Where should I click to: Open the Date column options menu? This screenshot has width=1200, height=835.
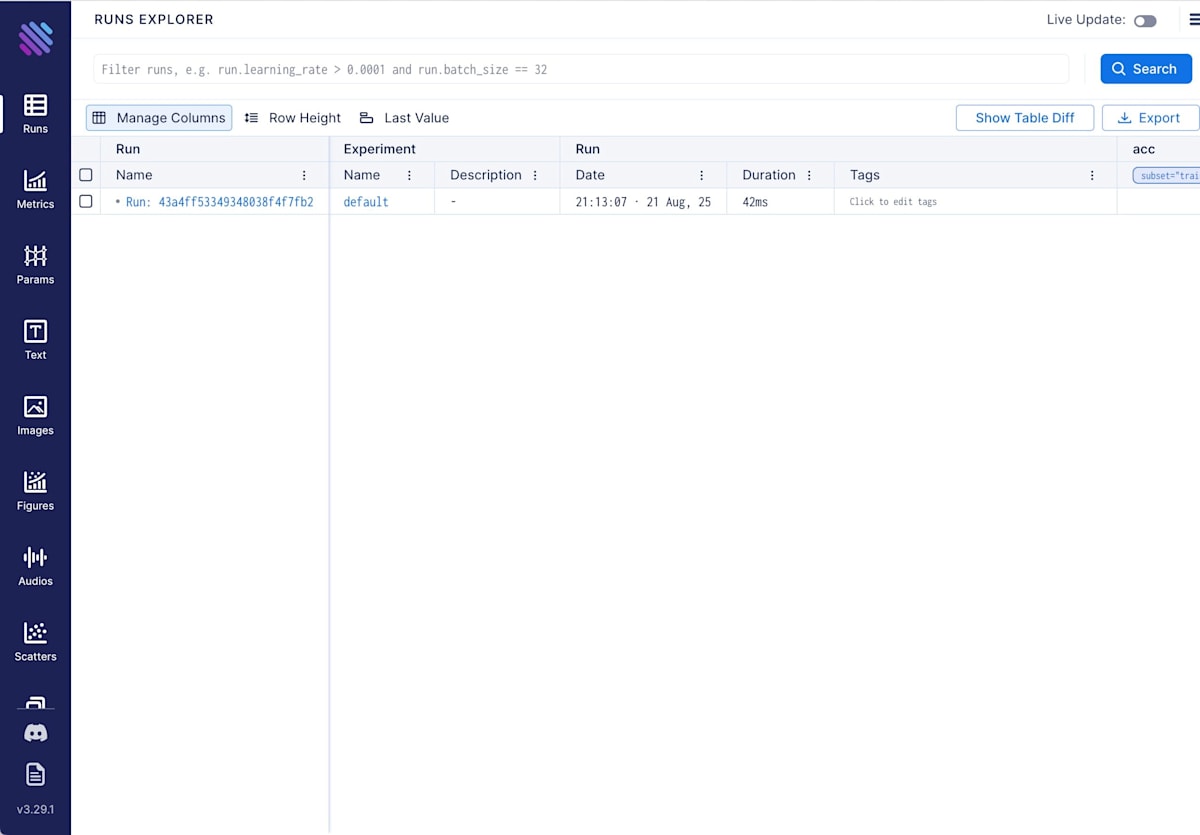point(702,175)
